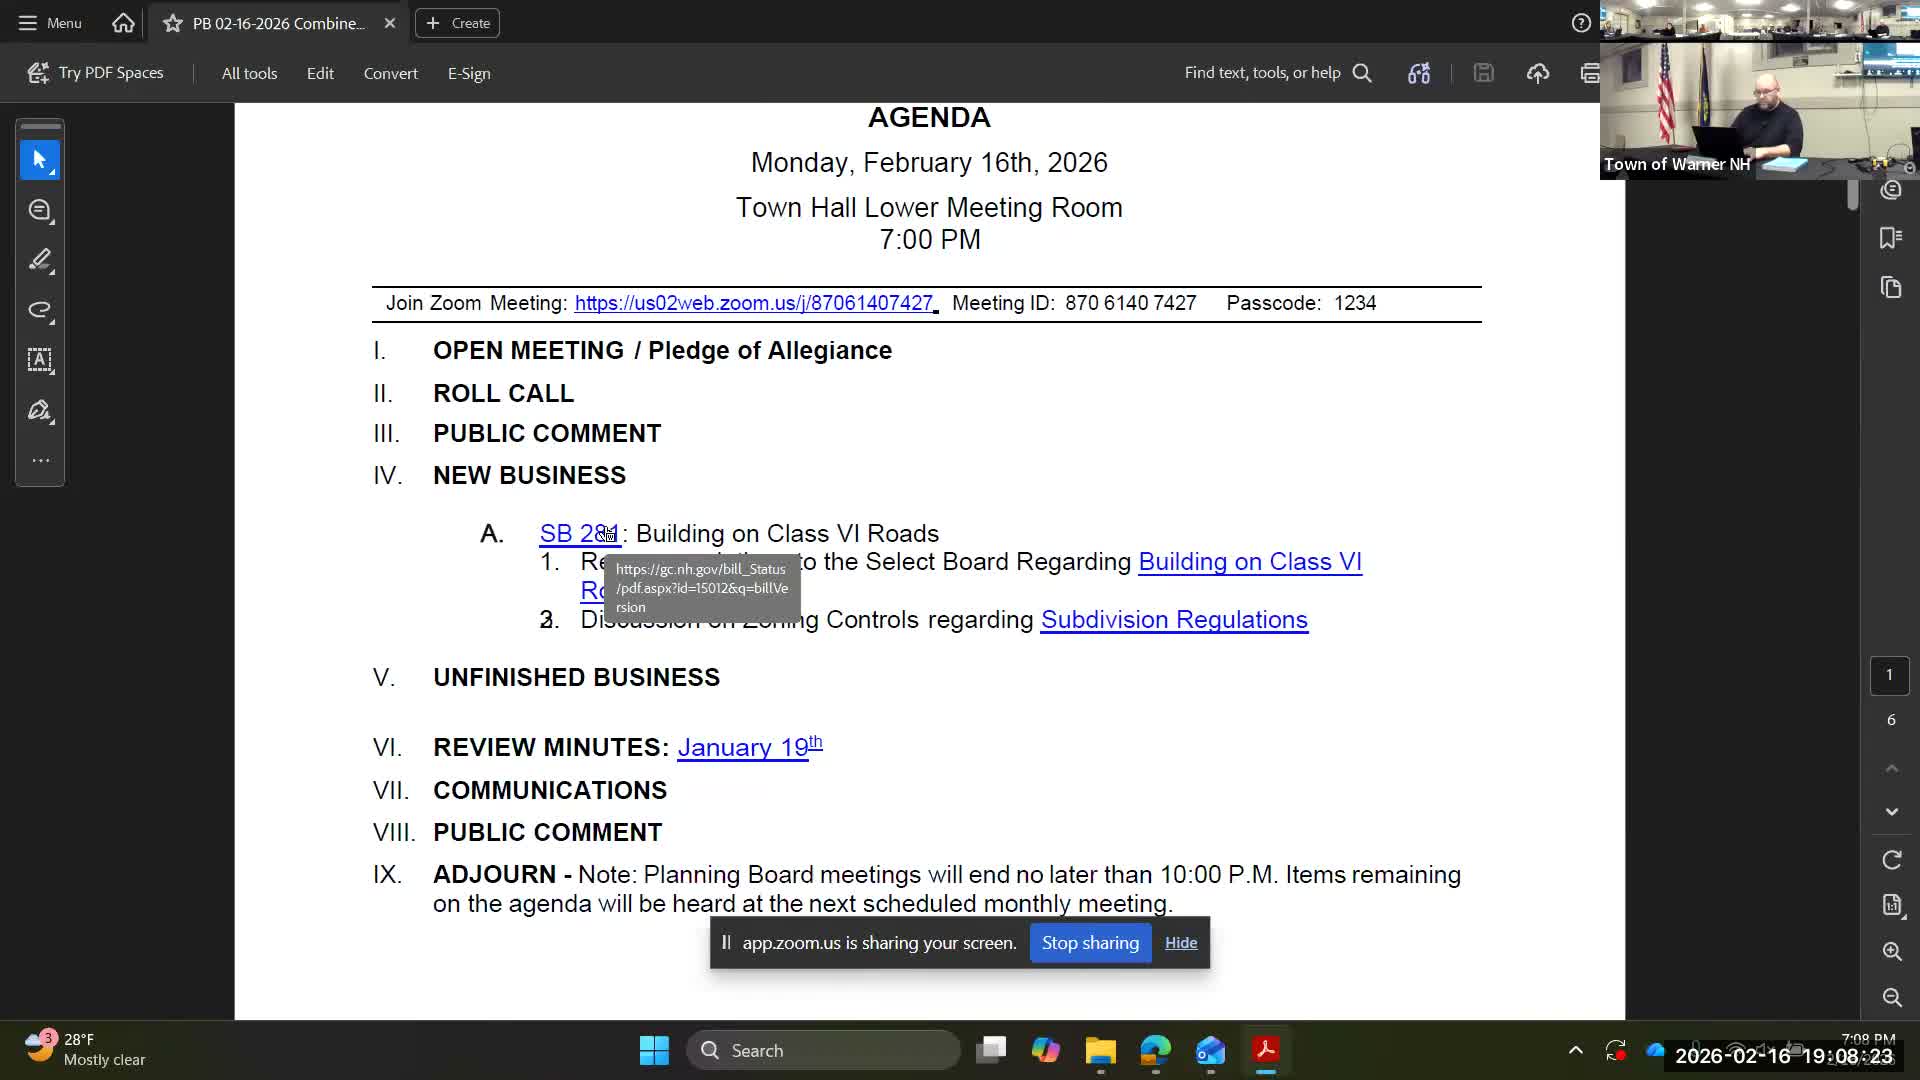Open the All tools menu

coord(249,73)
